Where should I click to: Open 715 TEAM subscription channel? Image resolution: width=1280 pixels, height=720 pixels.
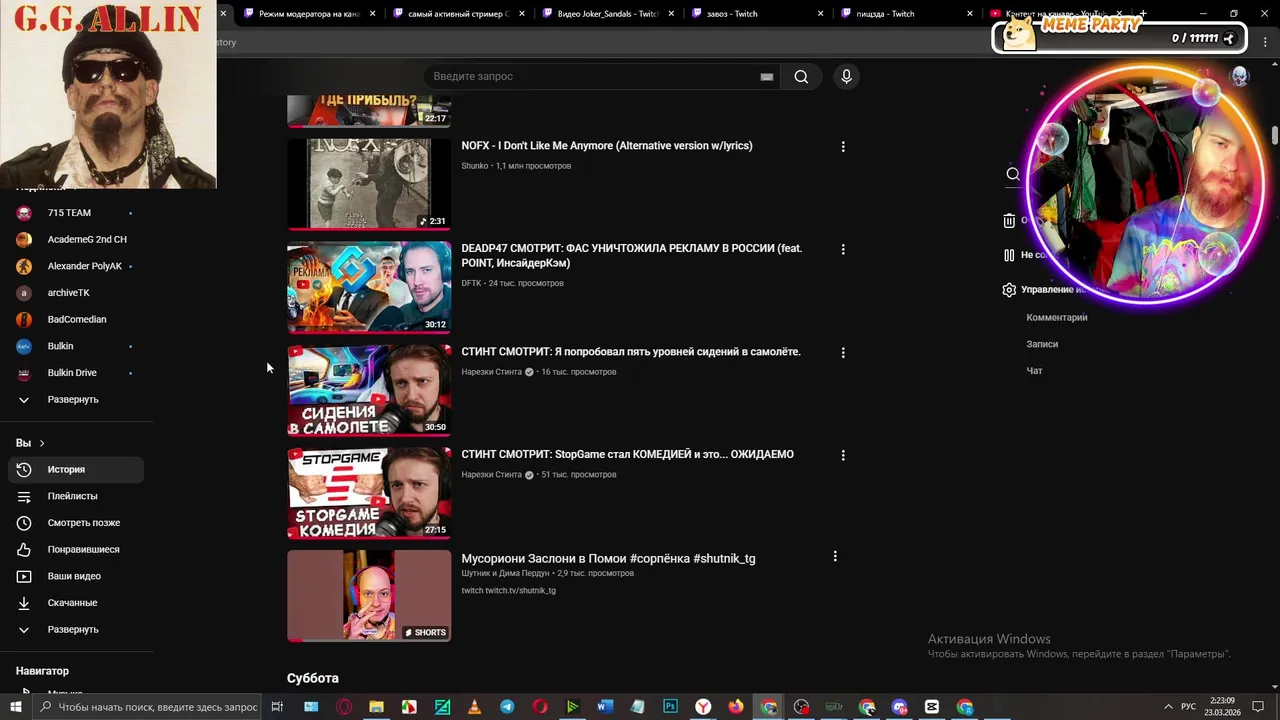76,213
